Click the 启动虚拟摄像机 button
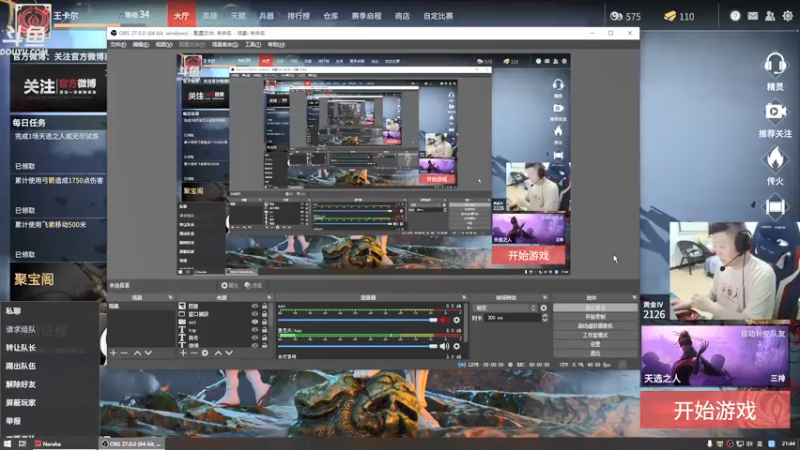This screenshot has width=800, height=450. pos(595,326)
